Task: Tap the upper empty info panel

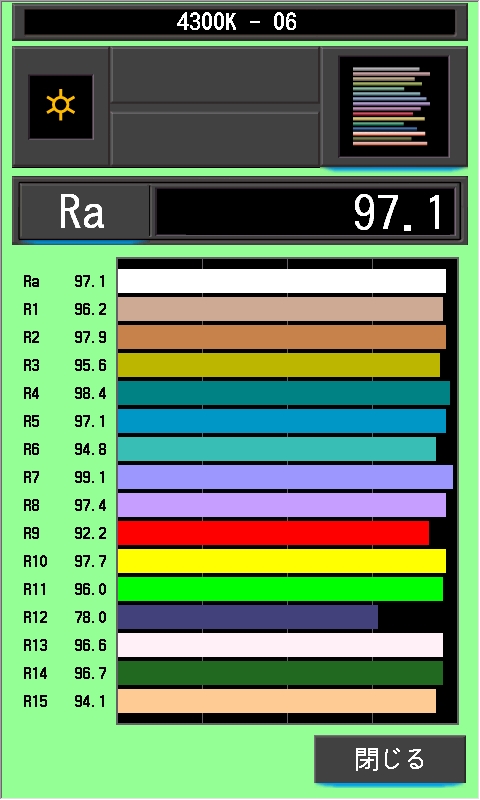Action: [x=215, y=76]
